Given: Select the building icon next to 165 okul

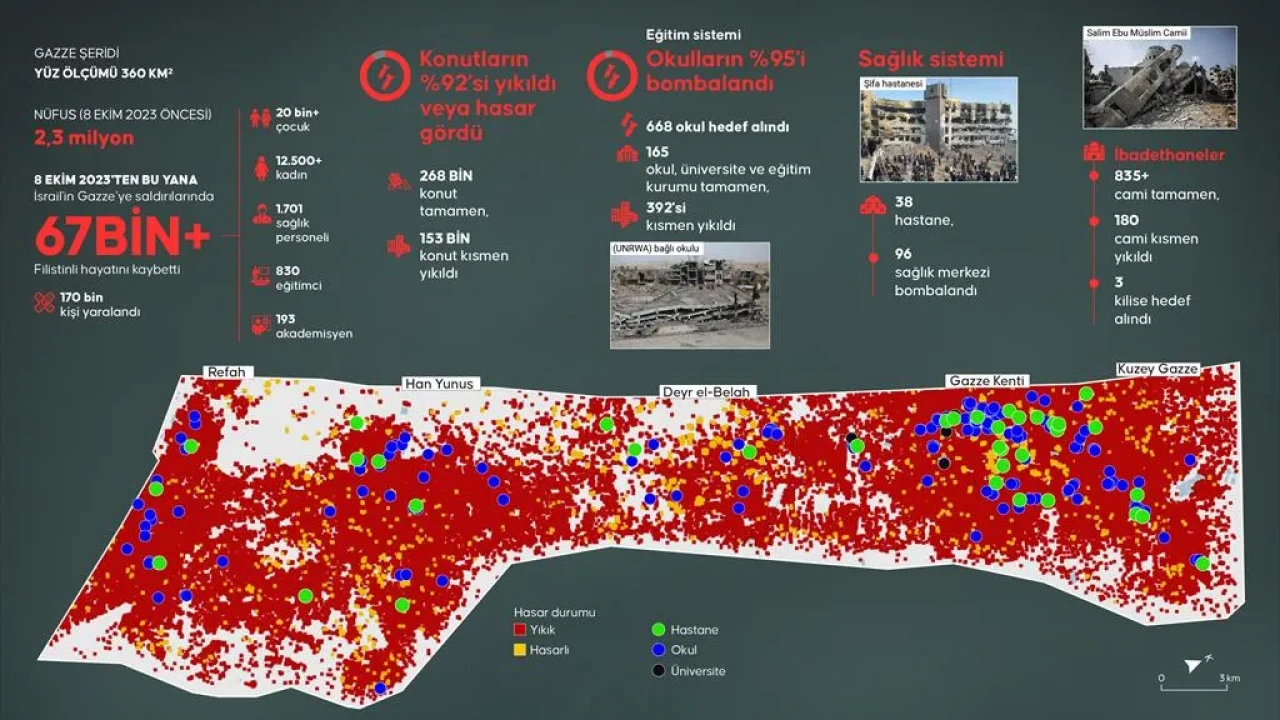Looking at the screenshot, I should (x=628, y=154).
